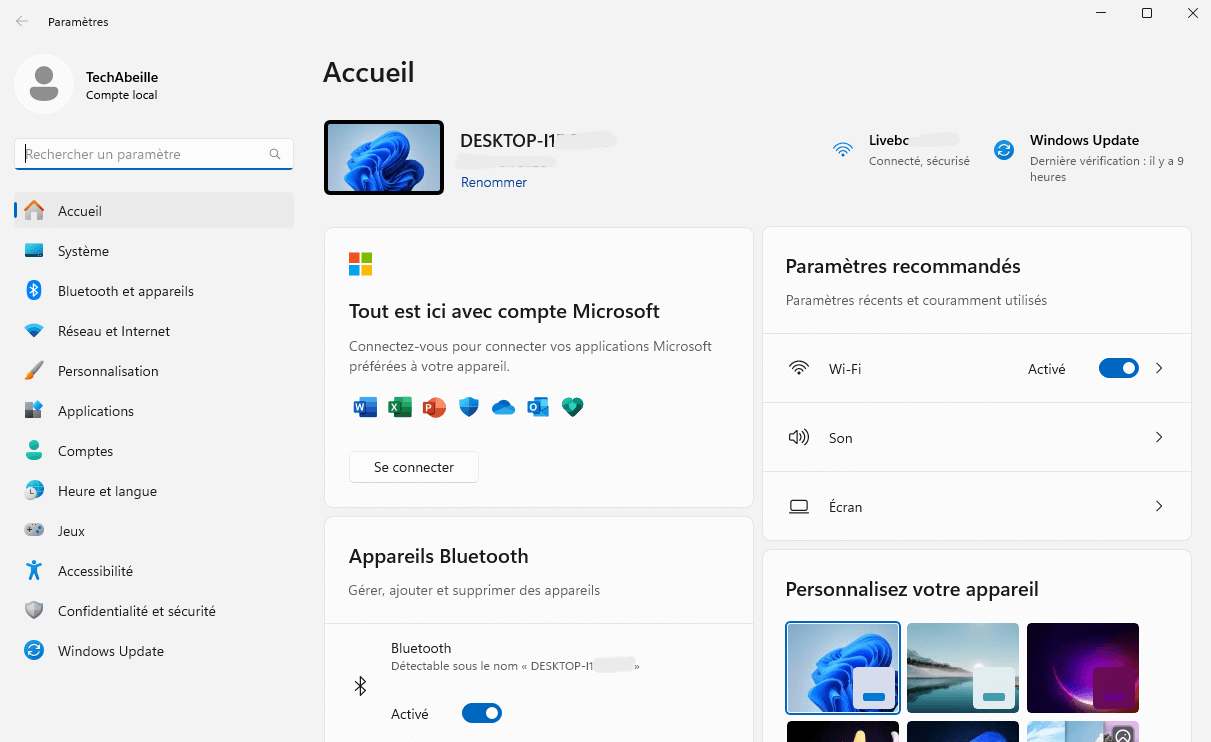Click the Excel icon
The width and height of the screenshot is (1211, 742).
pos(399,407)
